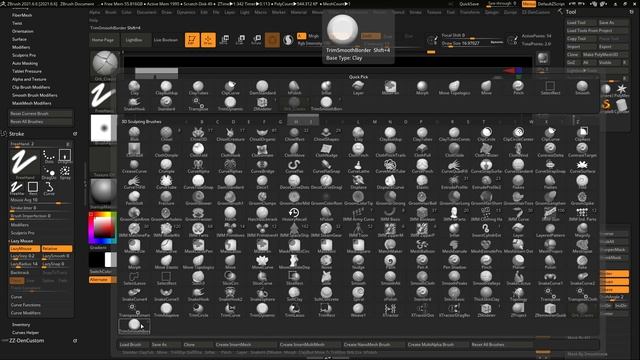
Task: Click Create InsertMesh button
Action: [245, 344]
